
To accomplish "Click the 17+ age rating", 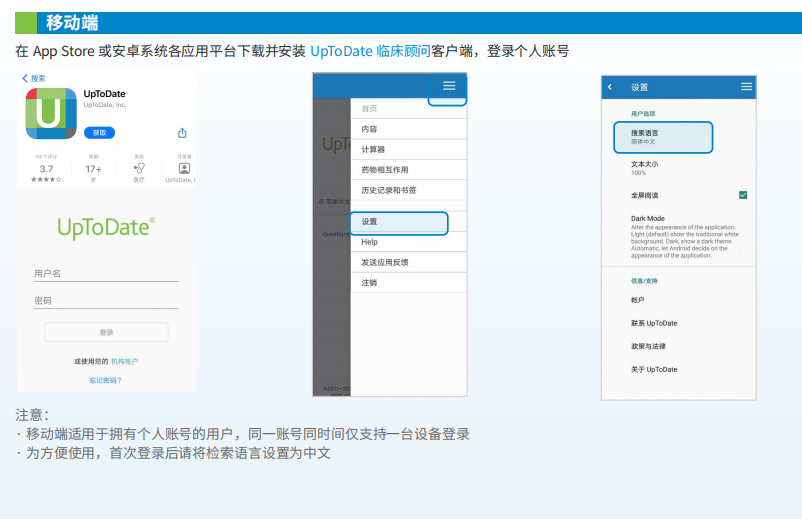I will 93,169.
